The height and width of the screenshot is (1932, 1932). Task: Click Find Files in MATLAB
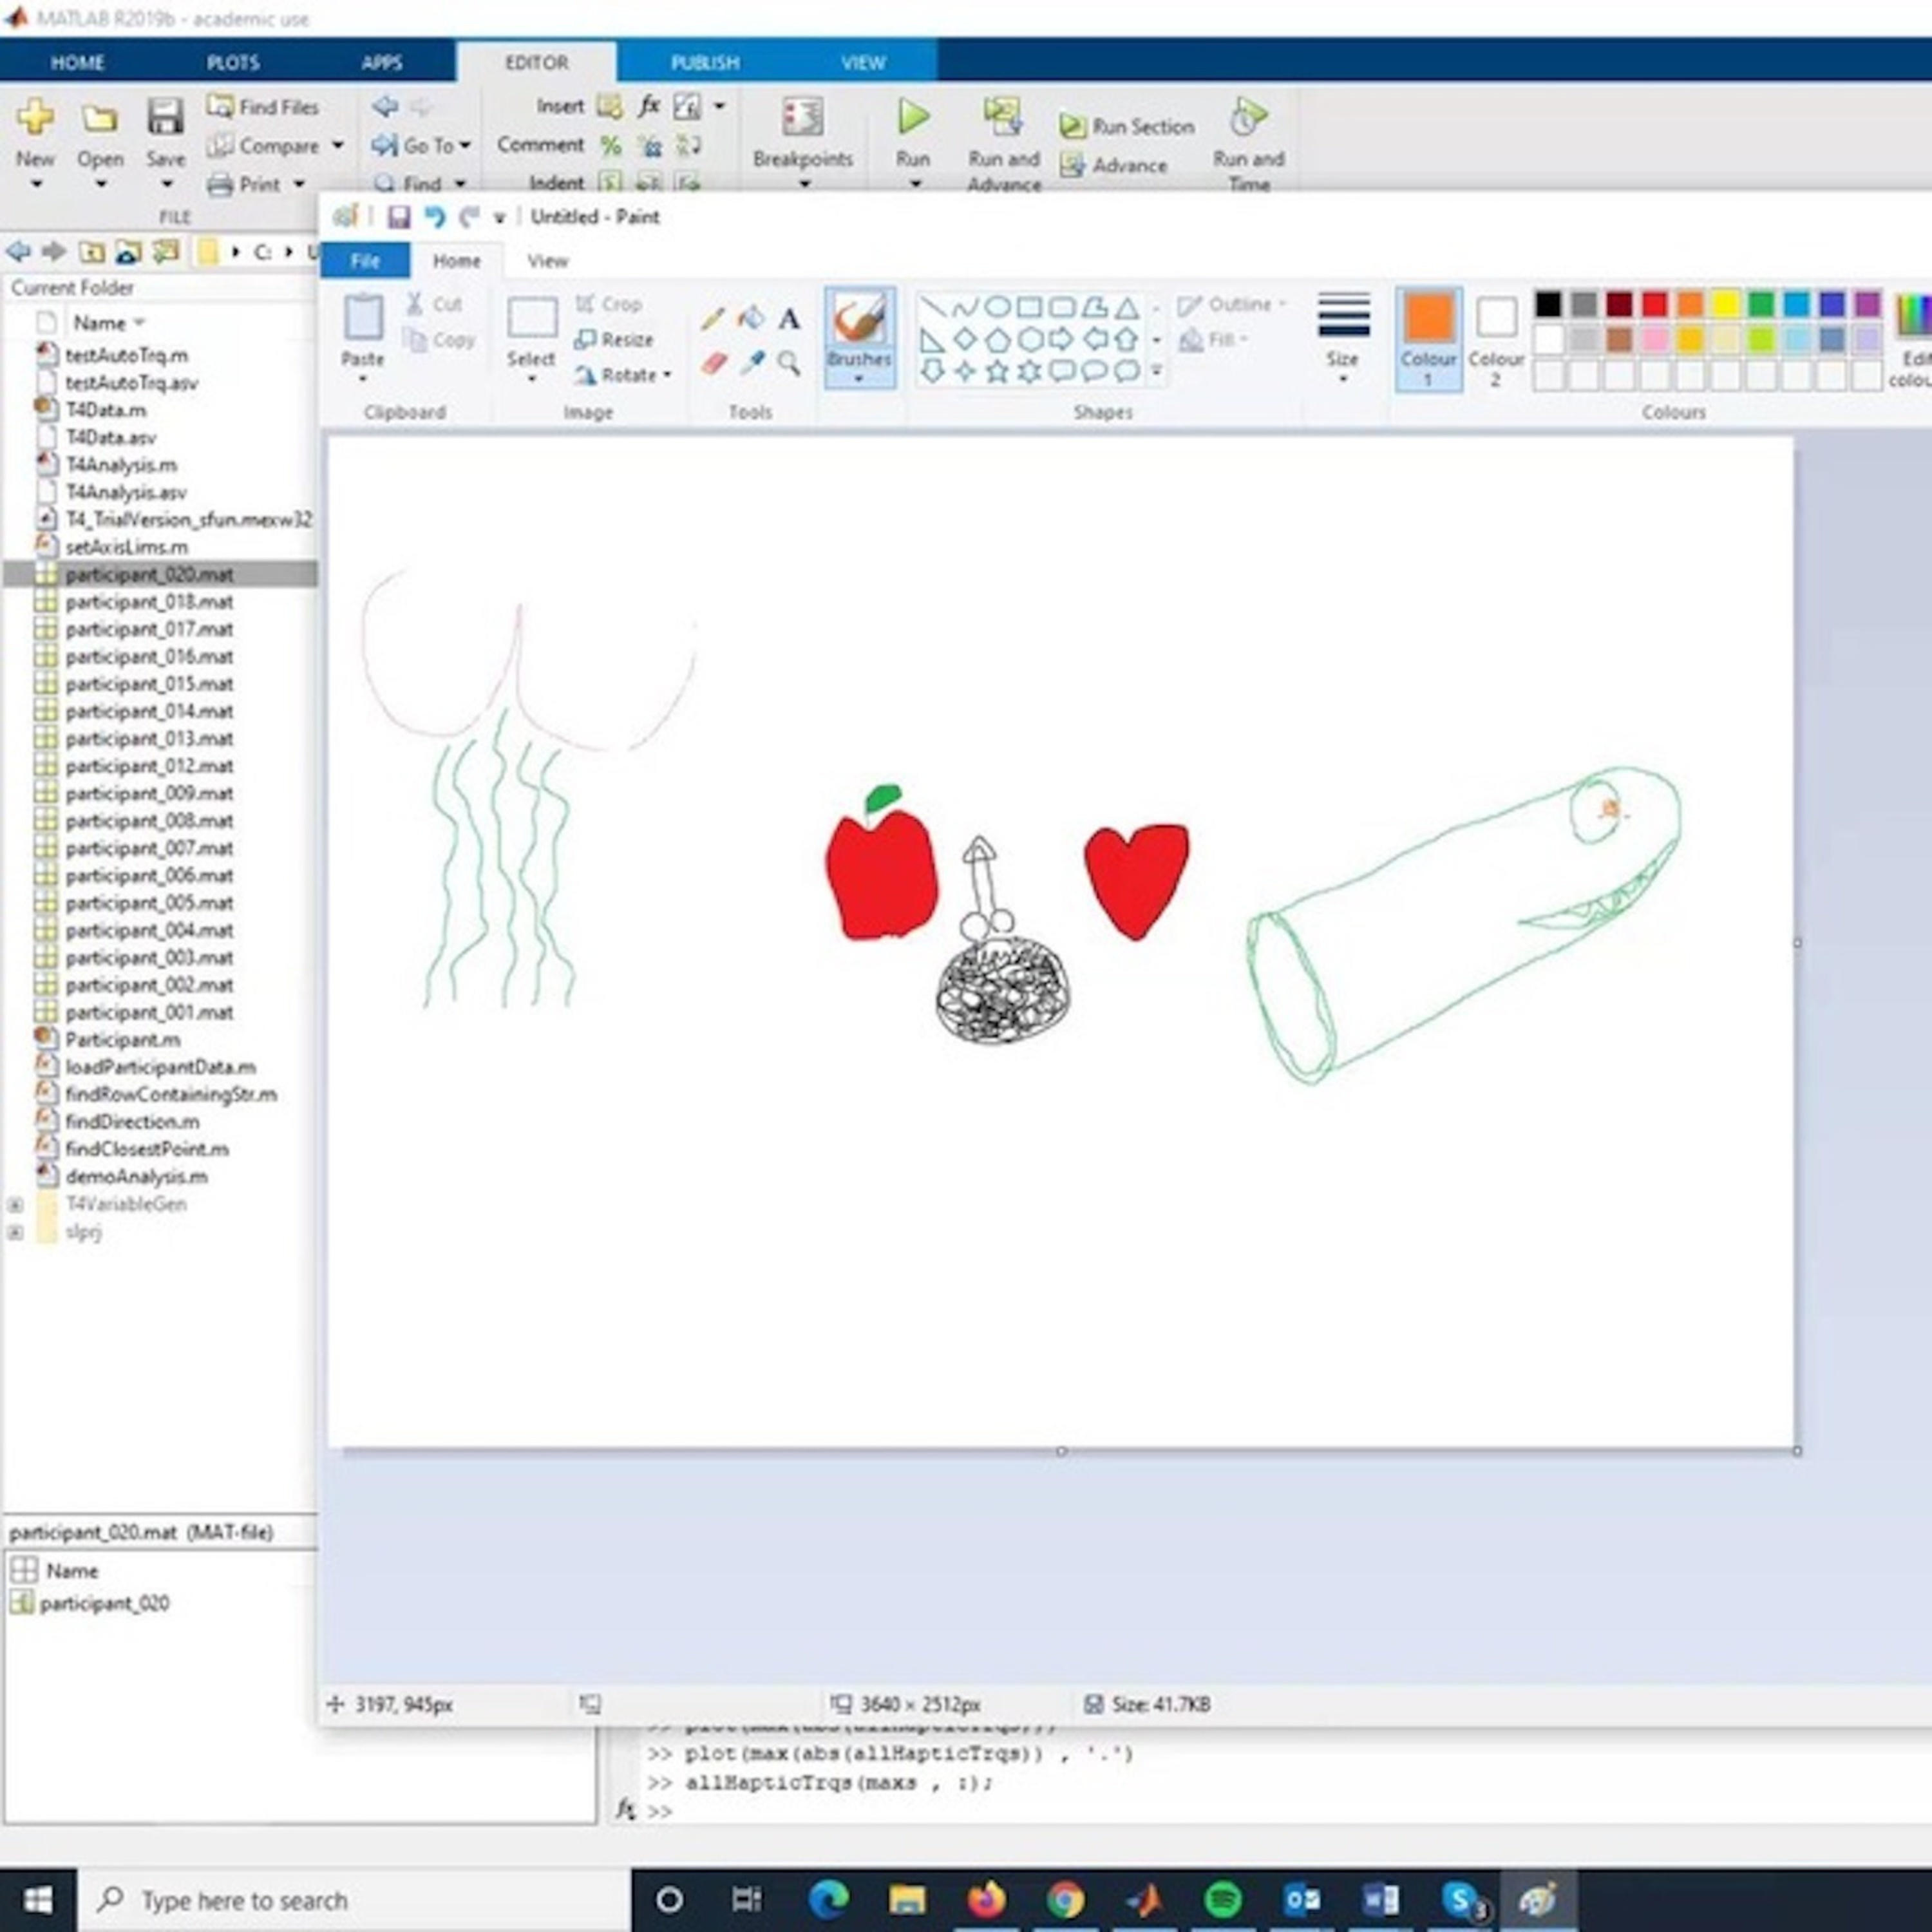(x=263, y=107)
